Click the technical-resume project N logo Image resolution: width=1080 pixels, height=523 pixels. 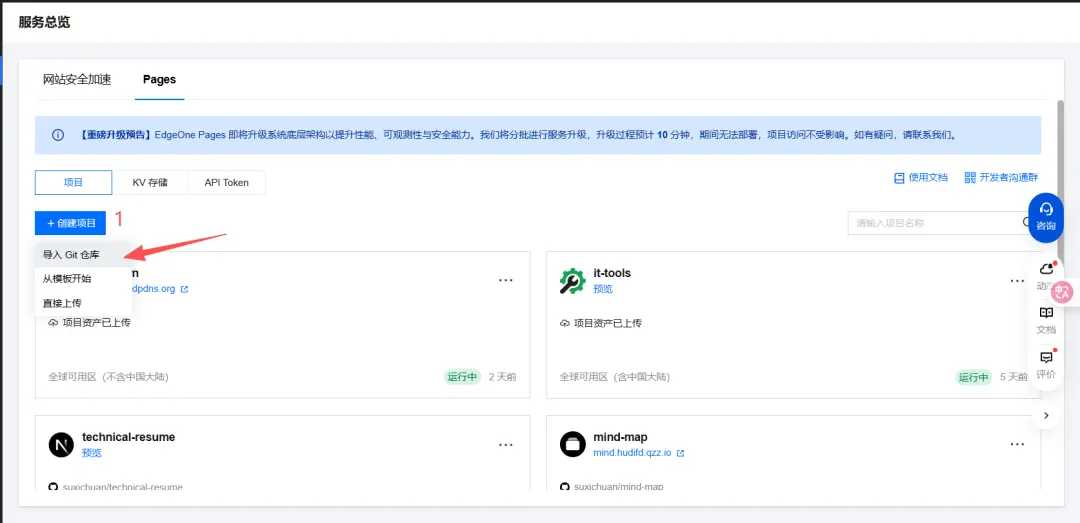[61, 444]
